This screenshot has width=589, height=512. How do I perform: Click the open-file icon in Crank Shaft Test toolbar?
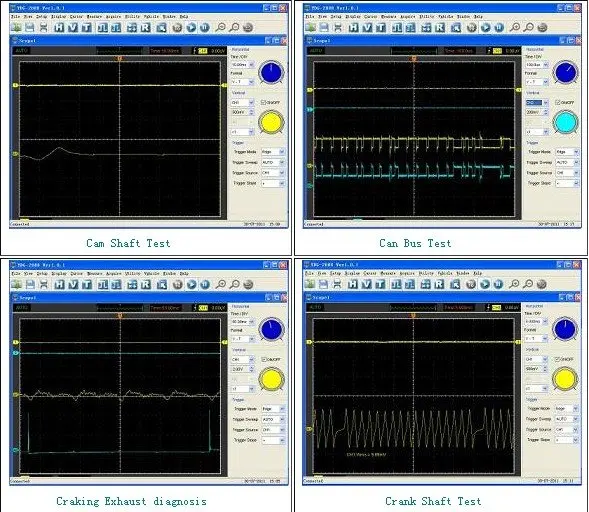pyautogui.click(x=310, y=284)
